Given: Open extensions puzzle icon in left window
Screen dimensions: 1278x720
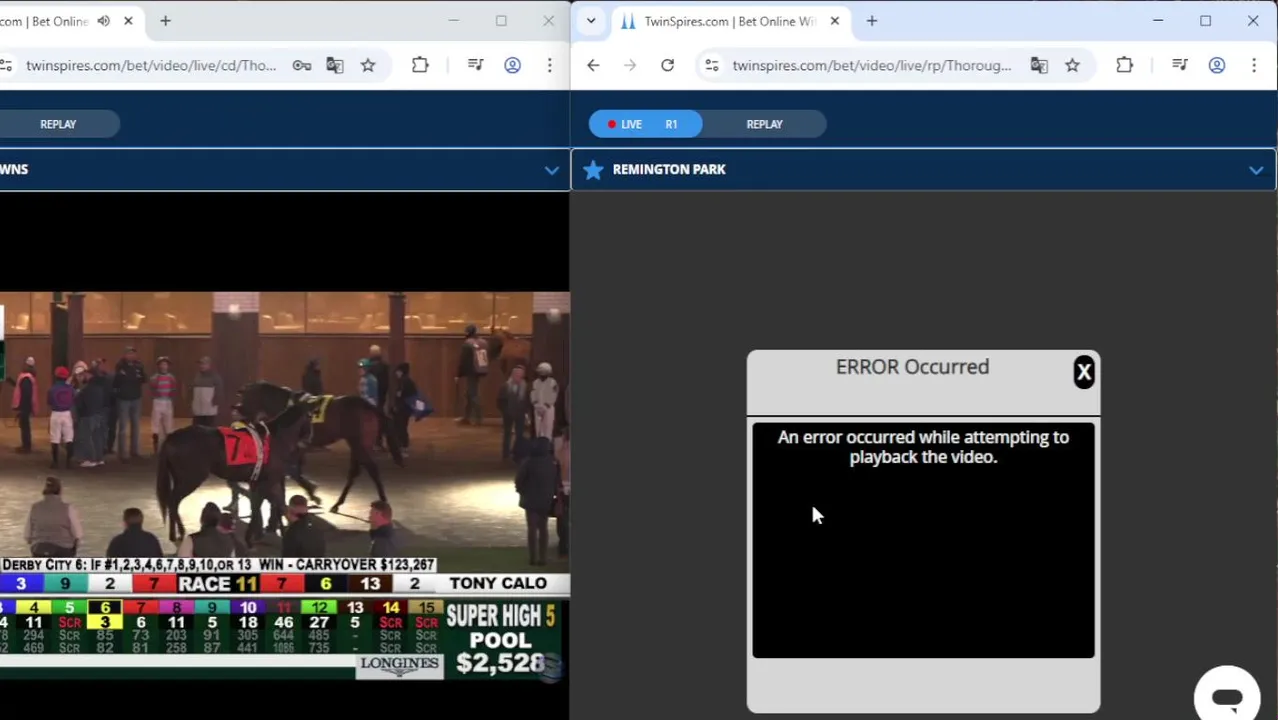Looking at the screenshot, I should coord(420,65).
